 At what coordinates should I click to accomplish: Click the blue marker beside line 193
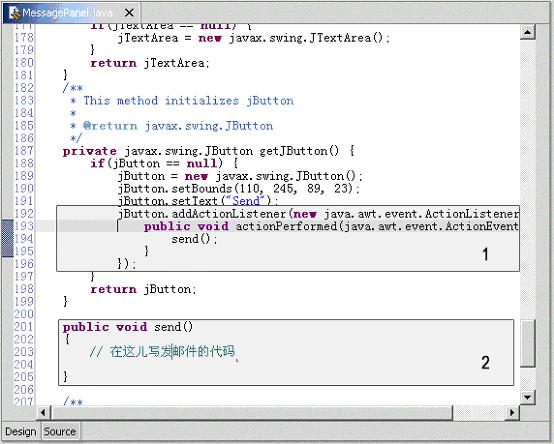click(x=7, y=238)
